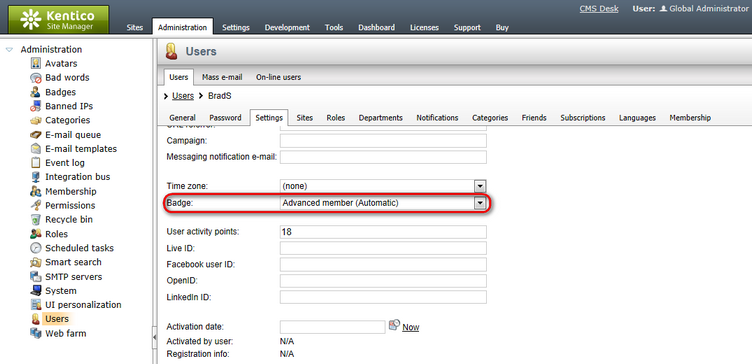Click the Membership icon in the tree

[35, 191]
